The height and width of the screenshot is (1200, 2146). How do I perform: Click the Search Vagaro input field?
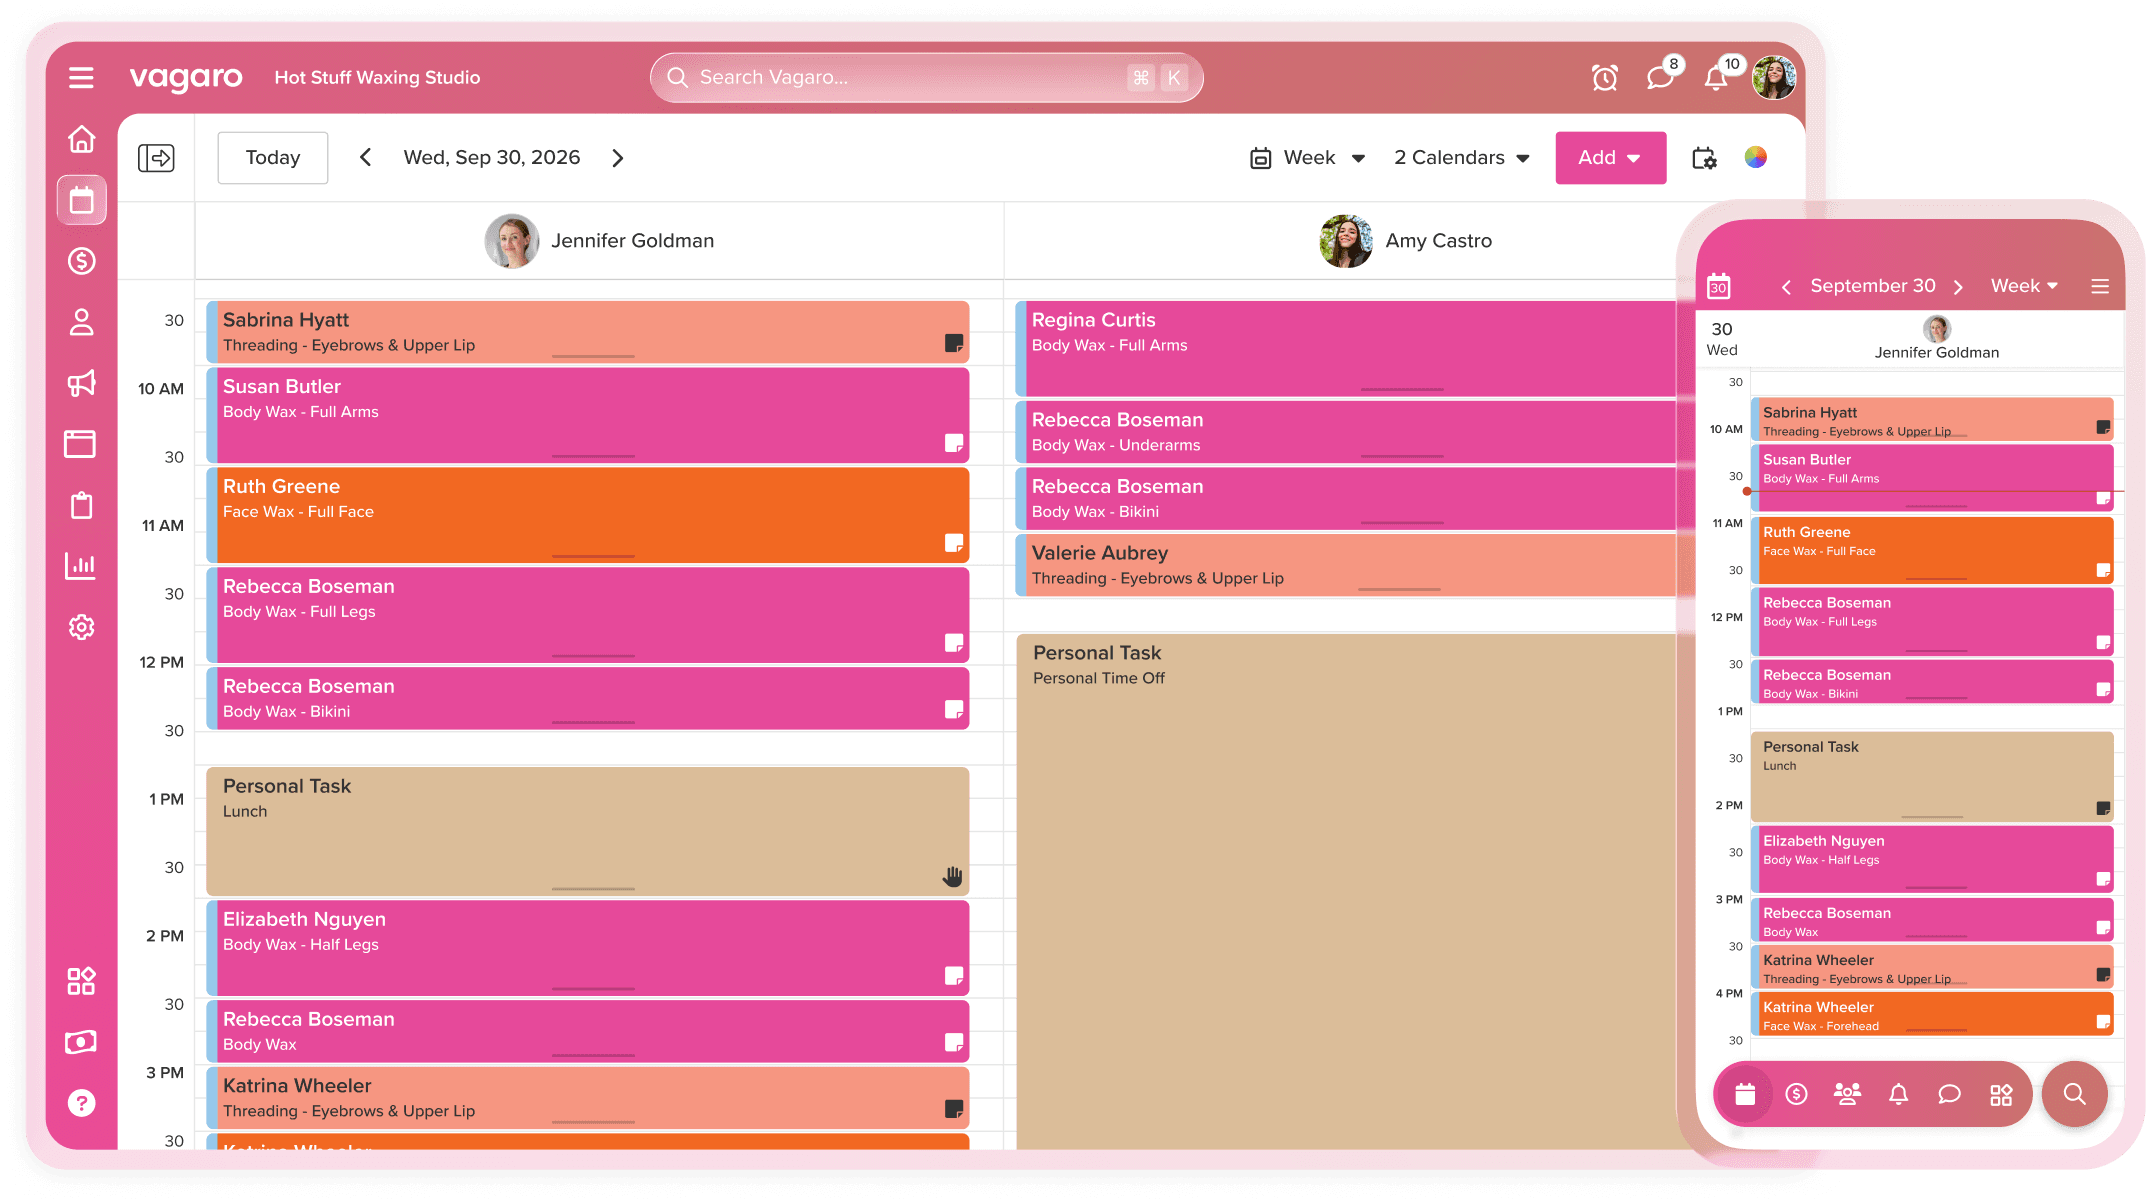tap(900, 77)
